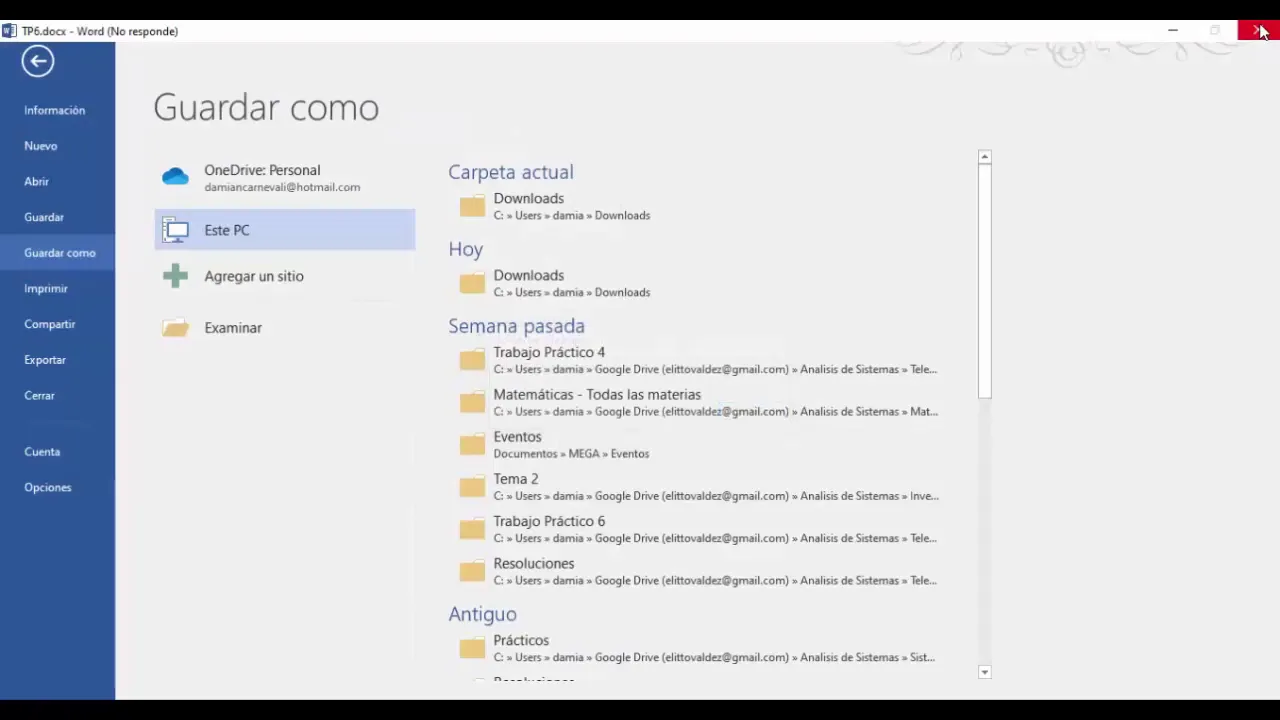
Task: Click the Trabajo Práctico 6 folder icon
Action: tap(472, 530)
